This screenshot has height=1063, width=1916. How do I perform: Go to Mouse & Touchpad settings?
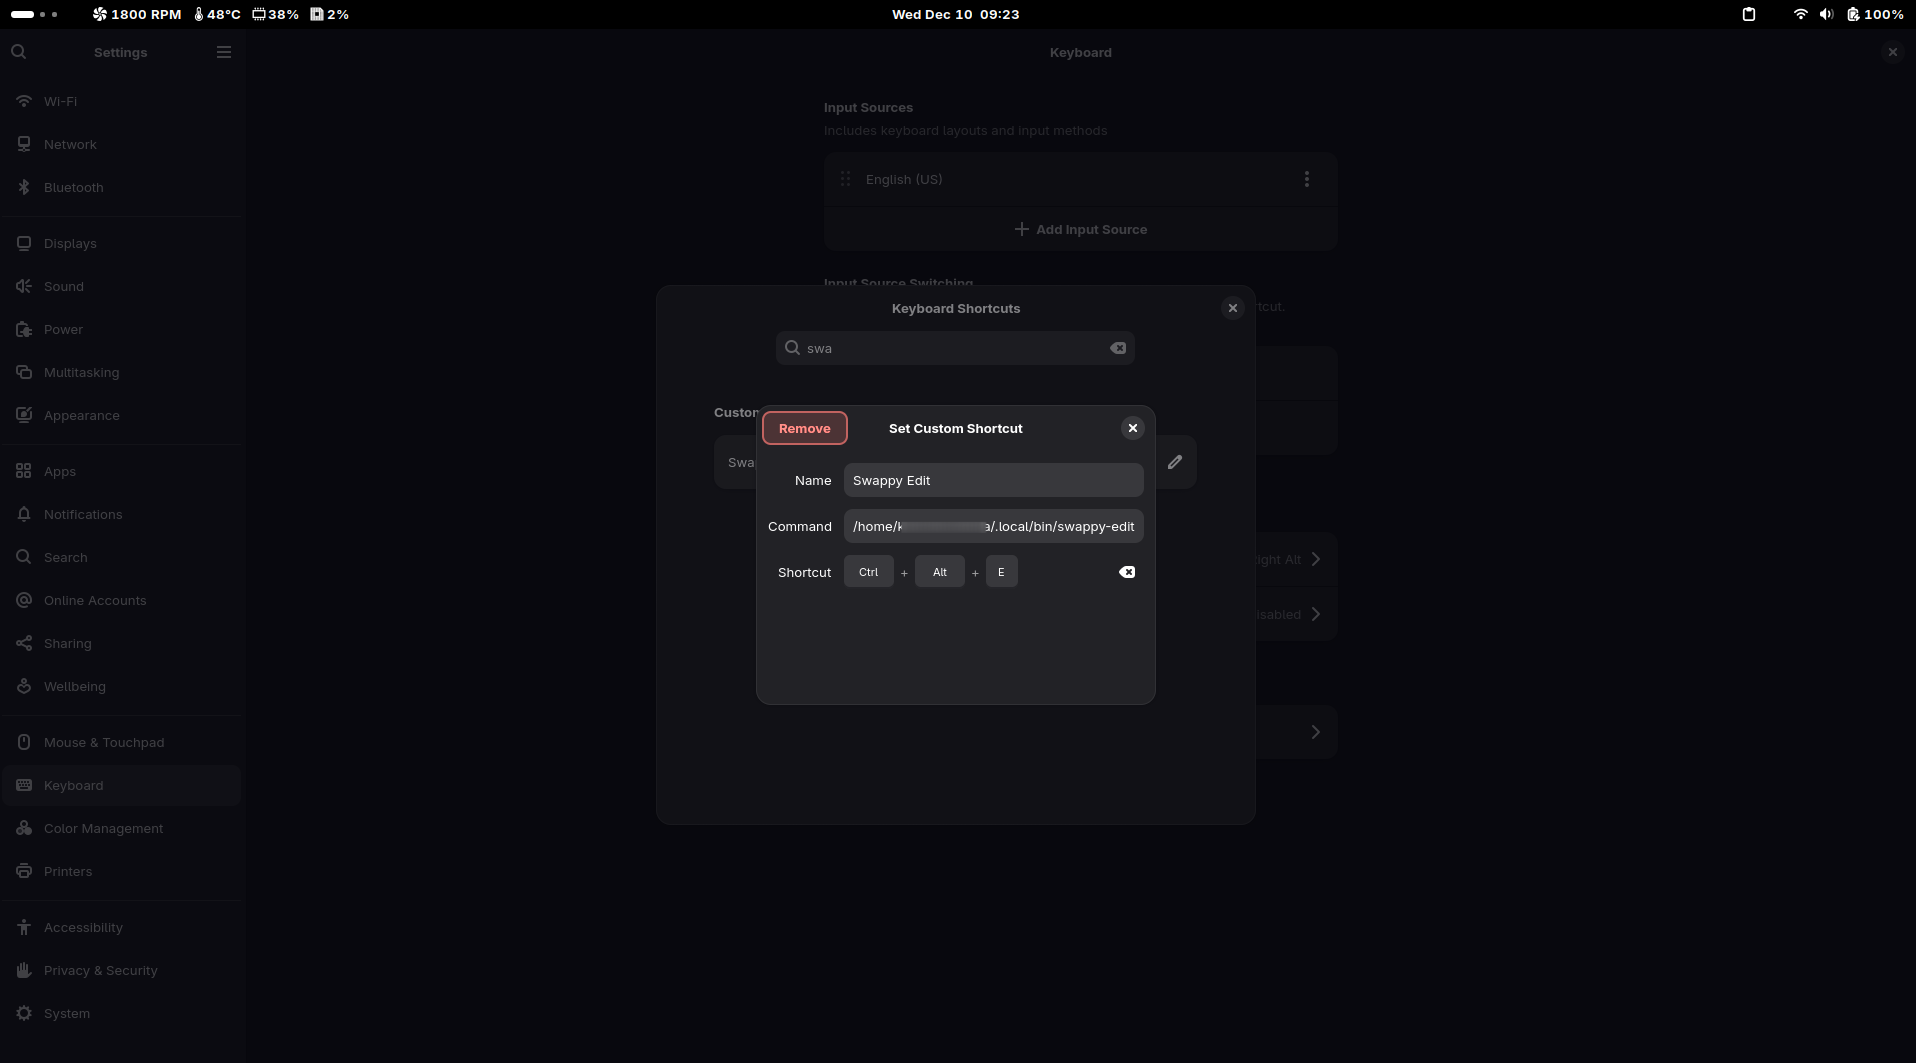[x=104, y=742]
